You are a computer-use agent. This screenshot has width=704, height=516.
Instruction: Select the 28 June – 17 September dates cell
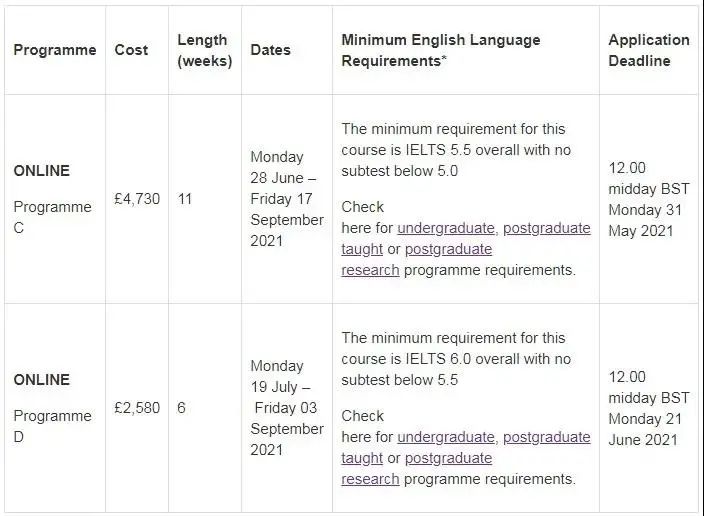[287, 199]
